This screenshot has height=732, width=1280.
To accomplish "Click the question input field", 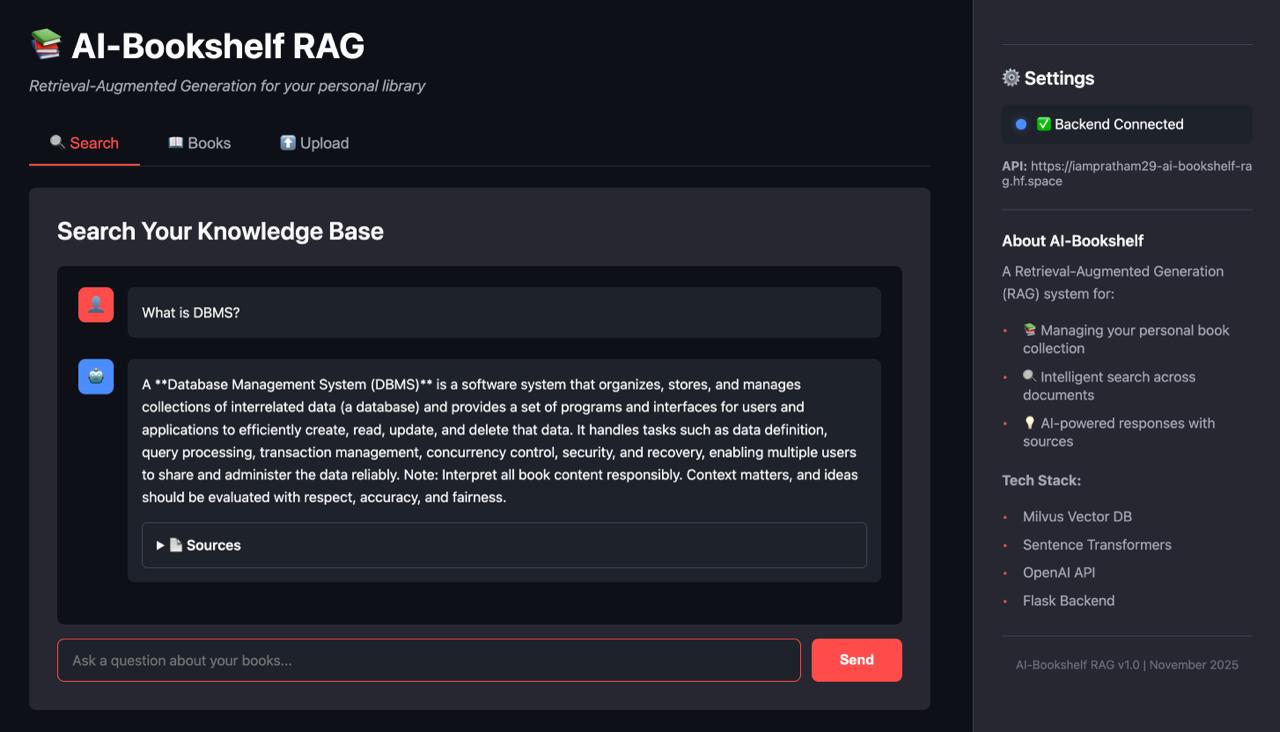I will pyautogui.click(x=428, y=660).
